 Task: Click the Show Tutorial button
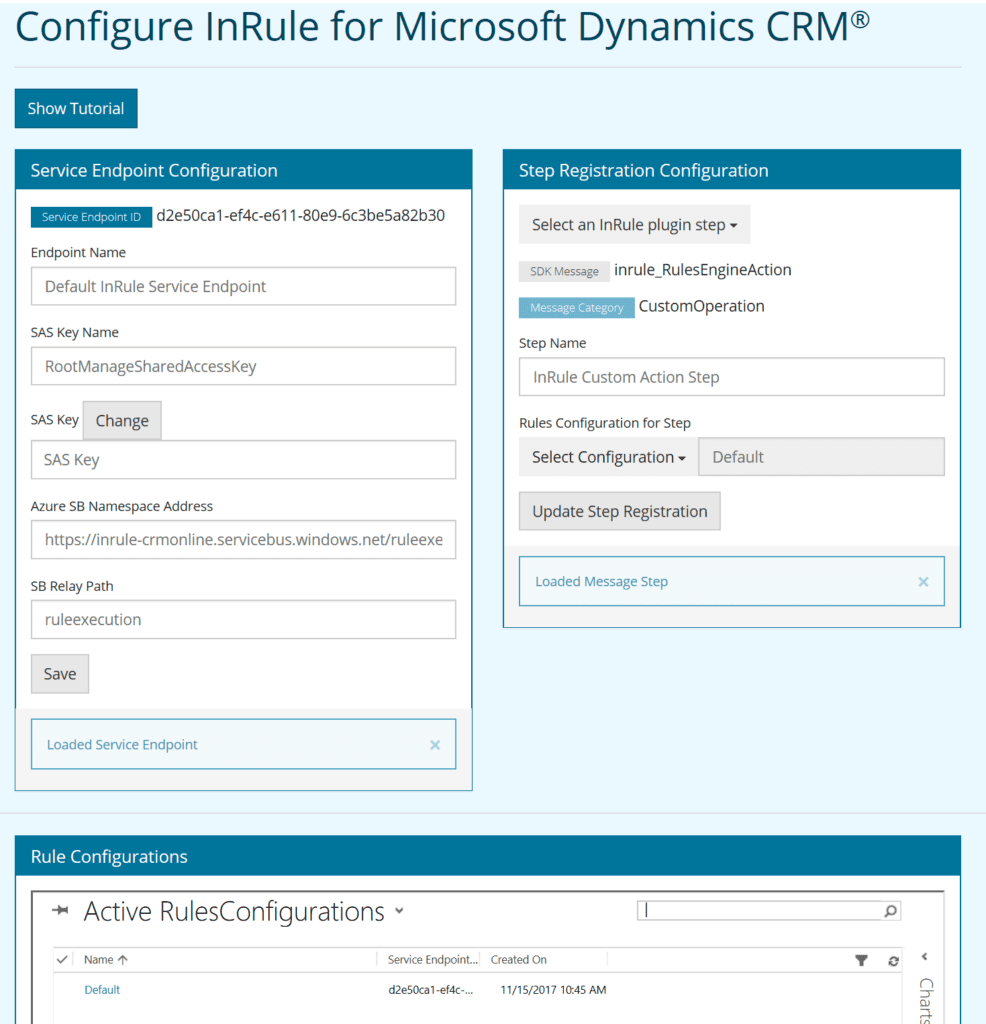pyautogui.click(x=76, y=108)
